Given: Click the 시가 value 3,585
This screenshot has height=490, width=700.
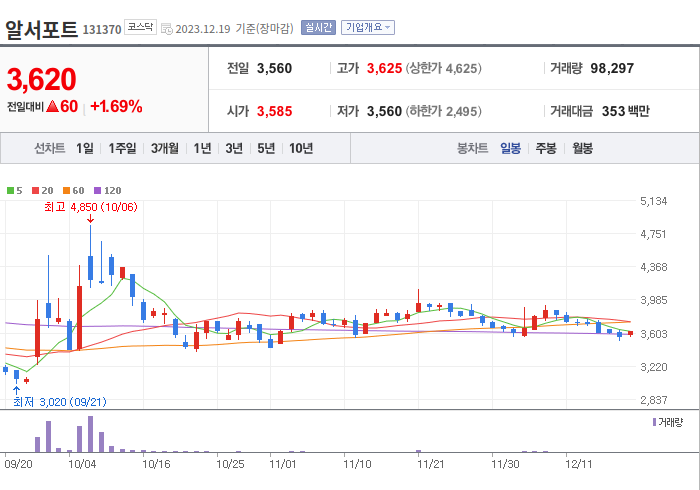Looking at the screenshot, I should pos(274,111).
